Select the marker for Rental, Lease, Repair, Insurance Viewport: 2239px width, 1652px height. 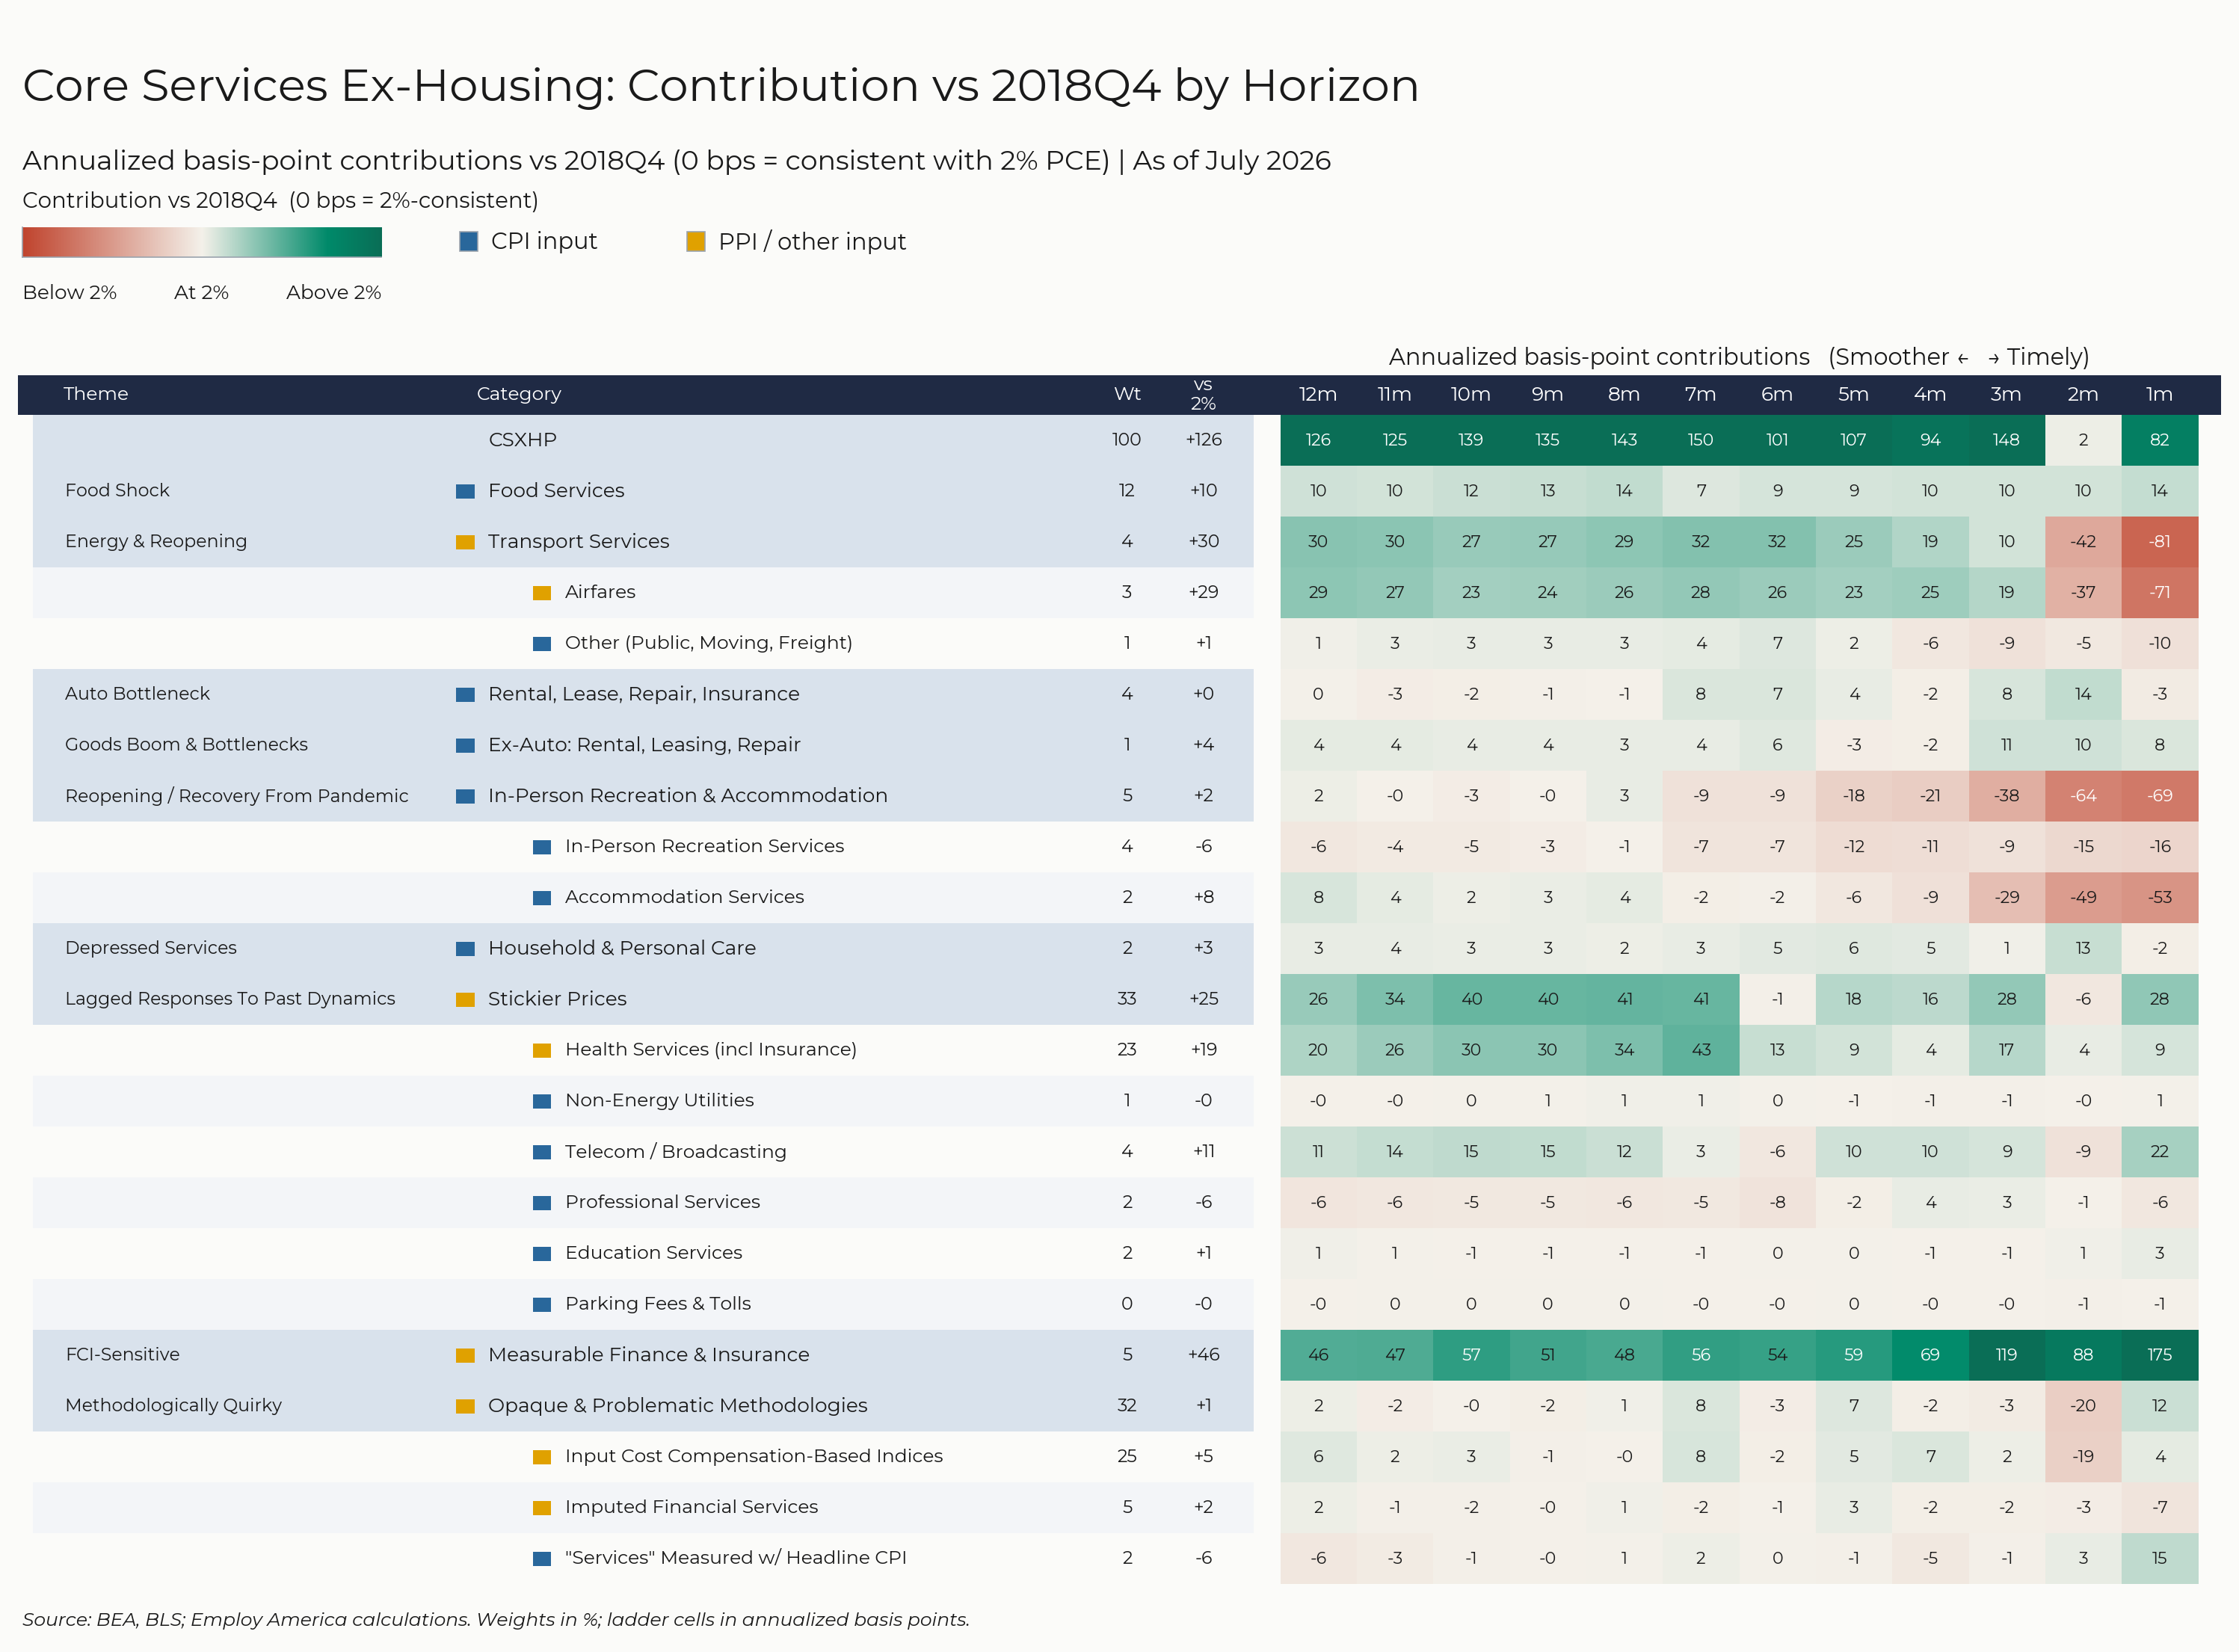pyautogui.click(x=465, y=695)
